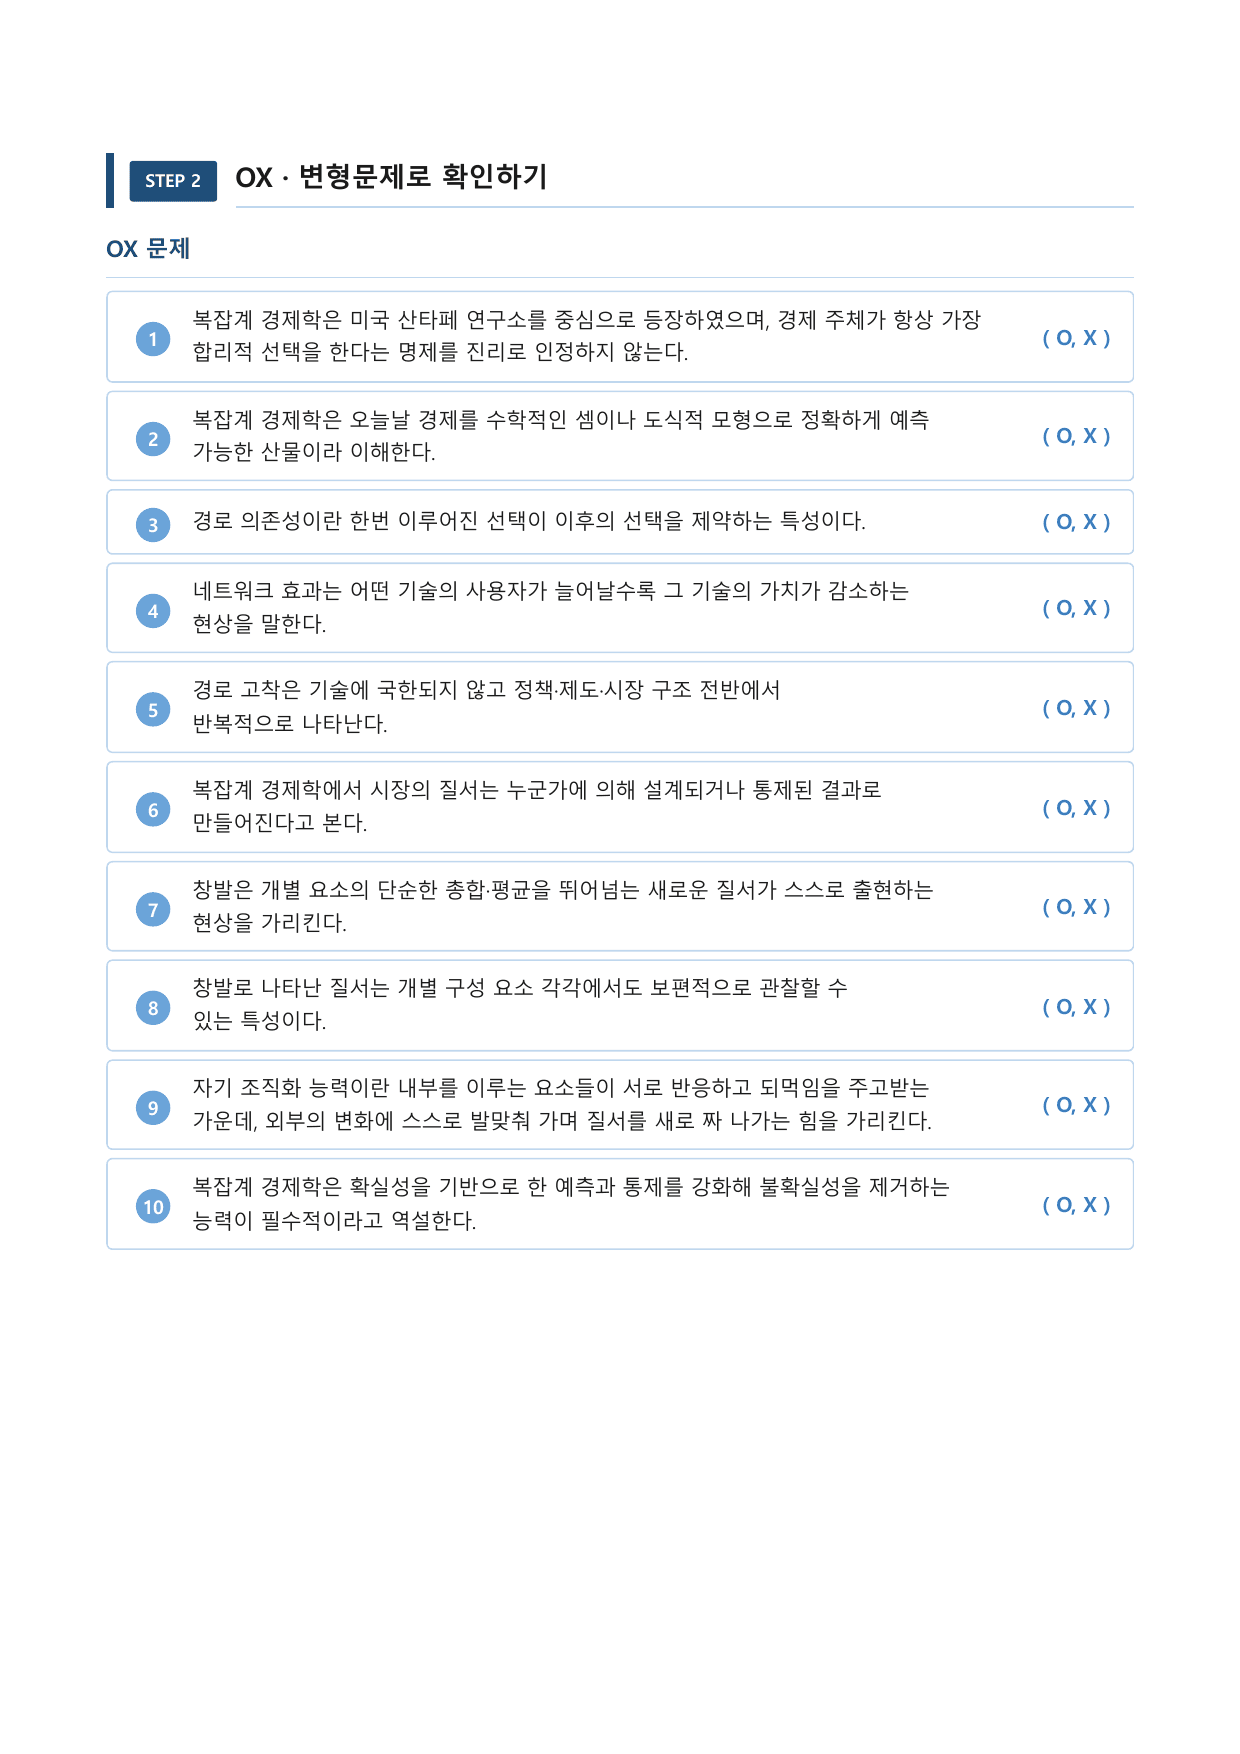Screen dimensions: 1240x1754
Task: Click the line starting '가운데, 외부의 변화에 스스로'
Action: pos(562,1121)
